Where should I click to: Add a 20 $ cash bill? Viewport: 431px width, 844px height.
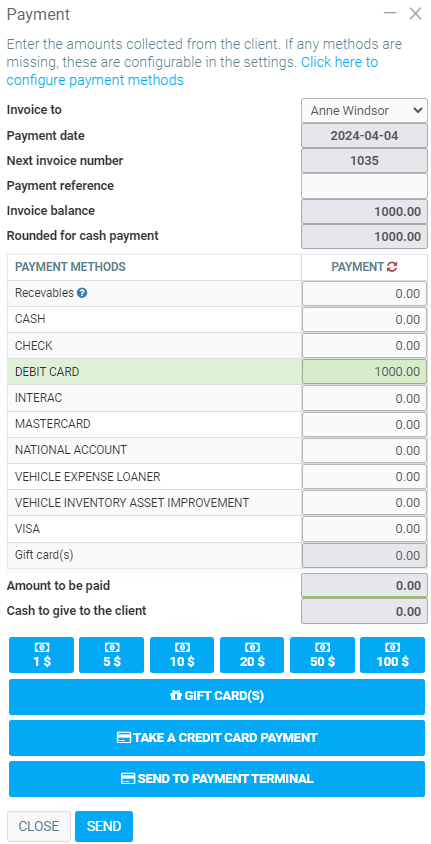point(252,655)
